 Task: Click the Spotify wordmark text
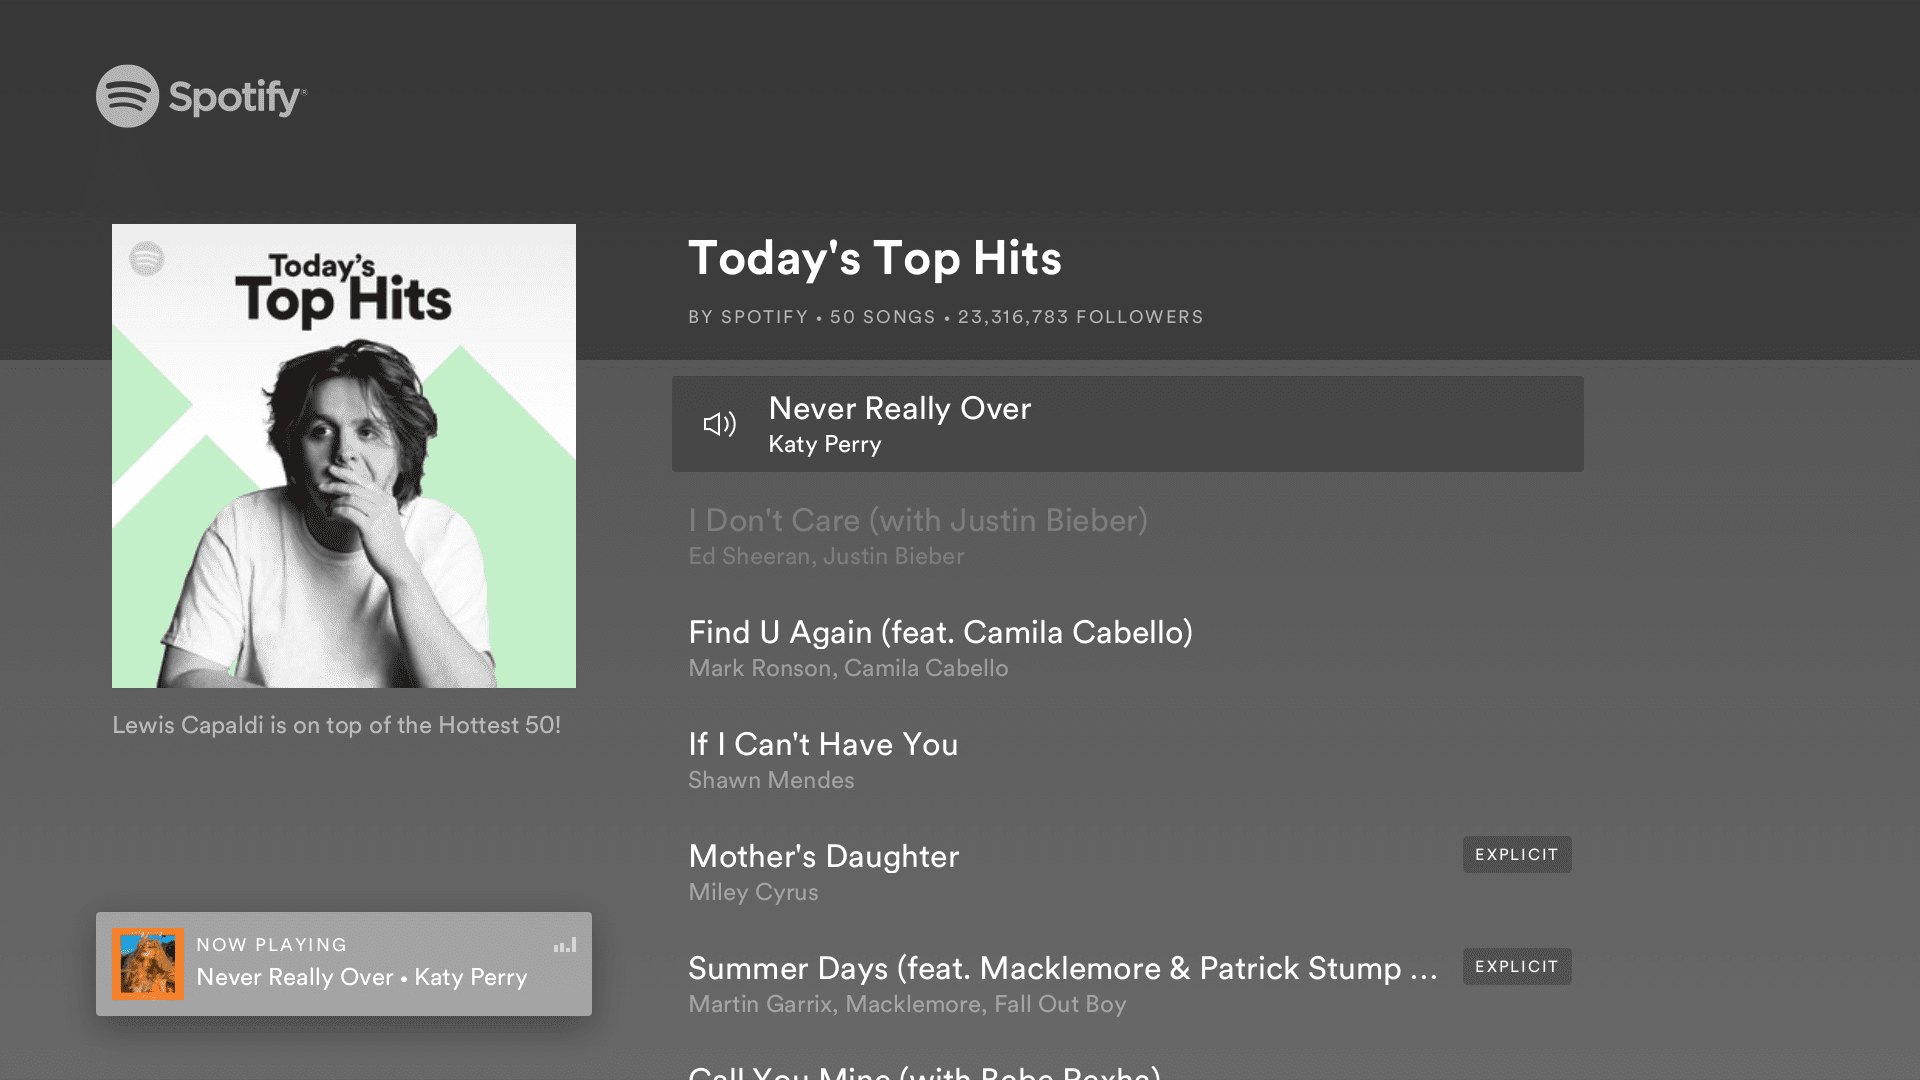(x=237, y=98)
